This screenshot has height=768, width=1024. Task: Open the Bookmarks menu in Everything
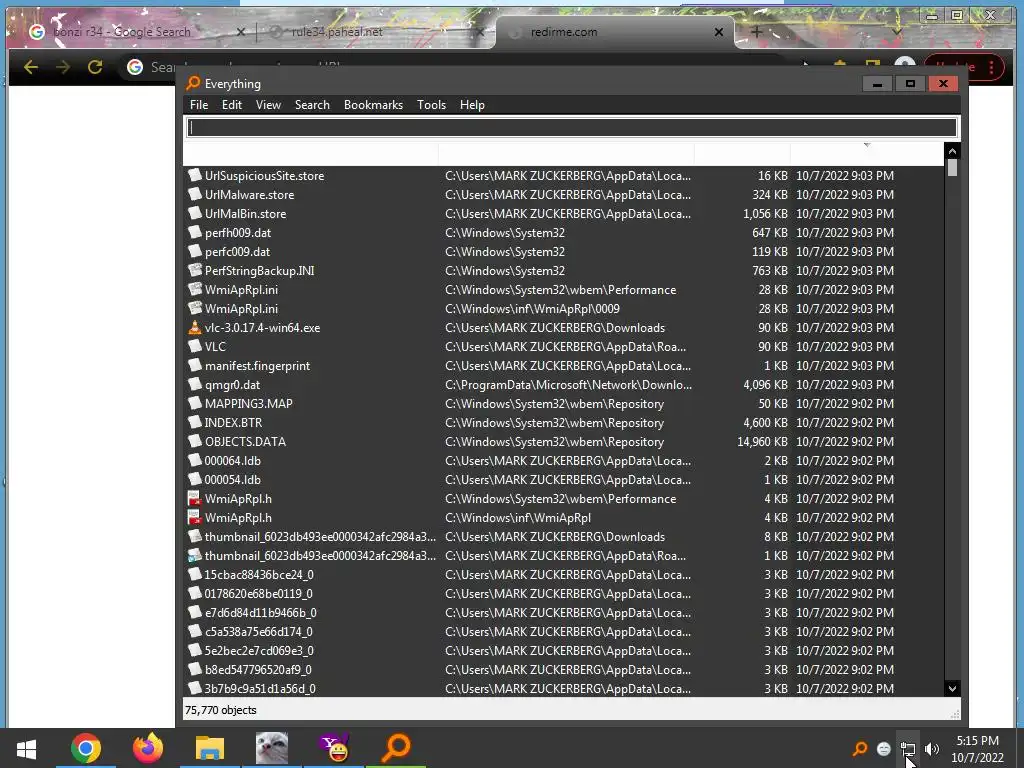(x=373, y=105)
